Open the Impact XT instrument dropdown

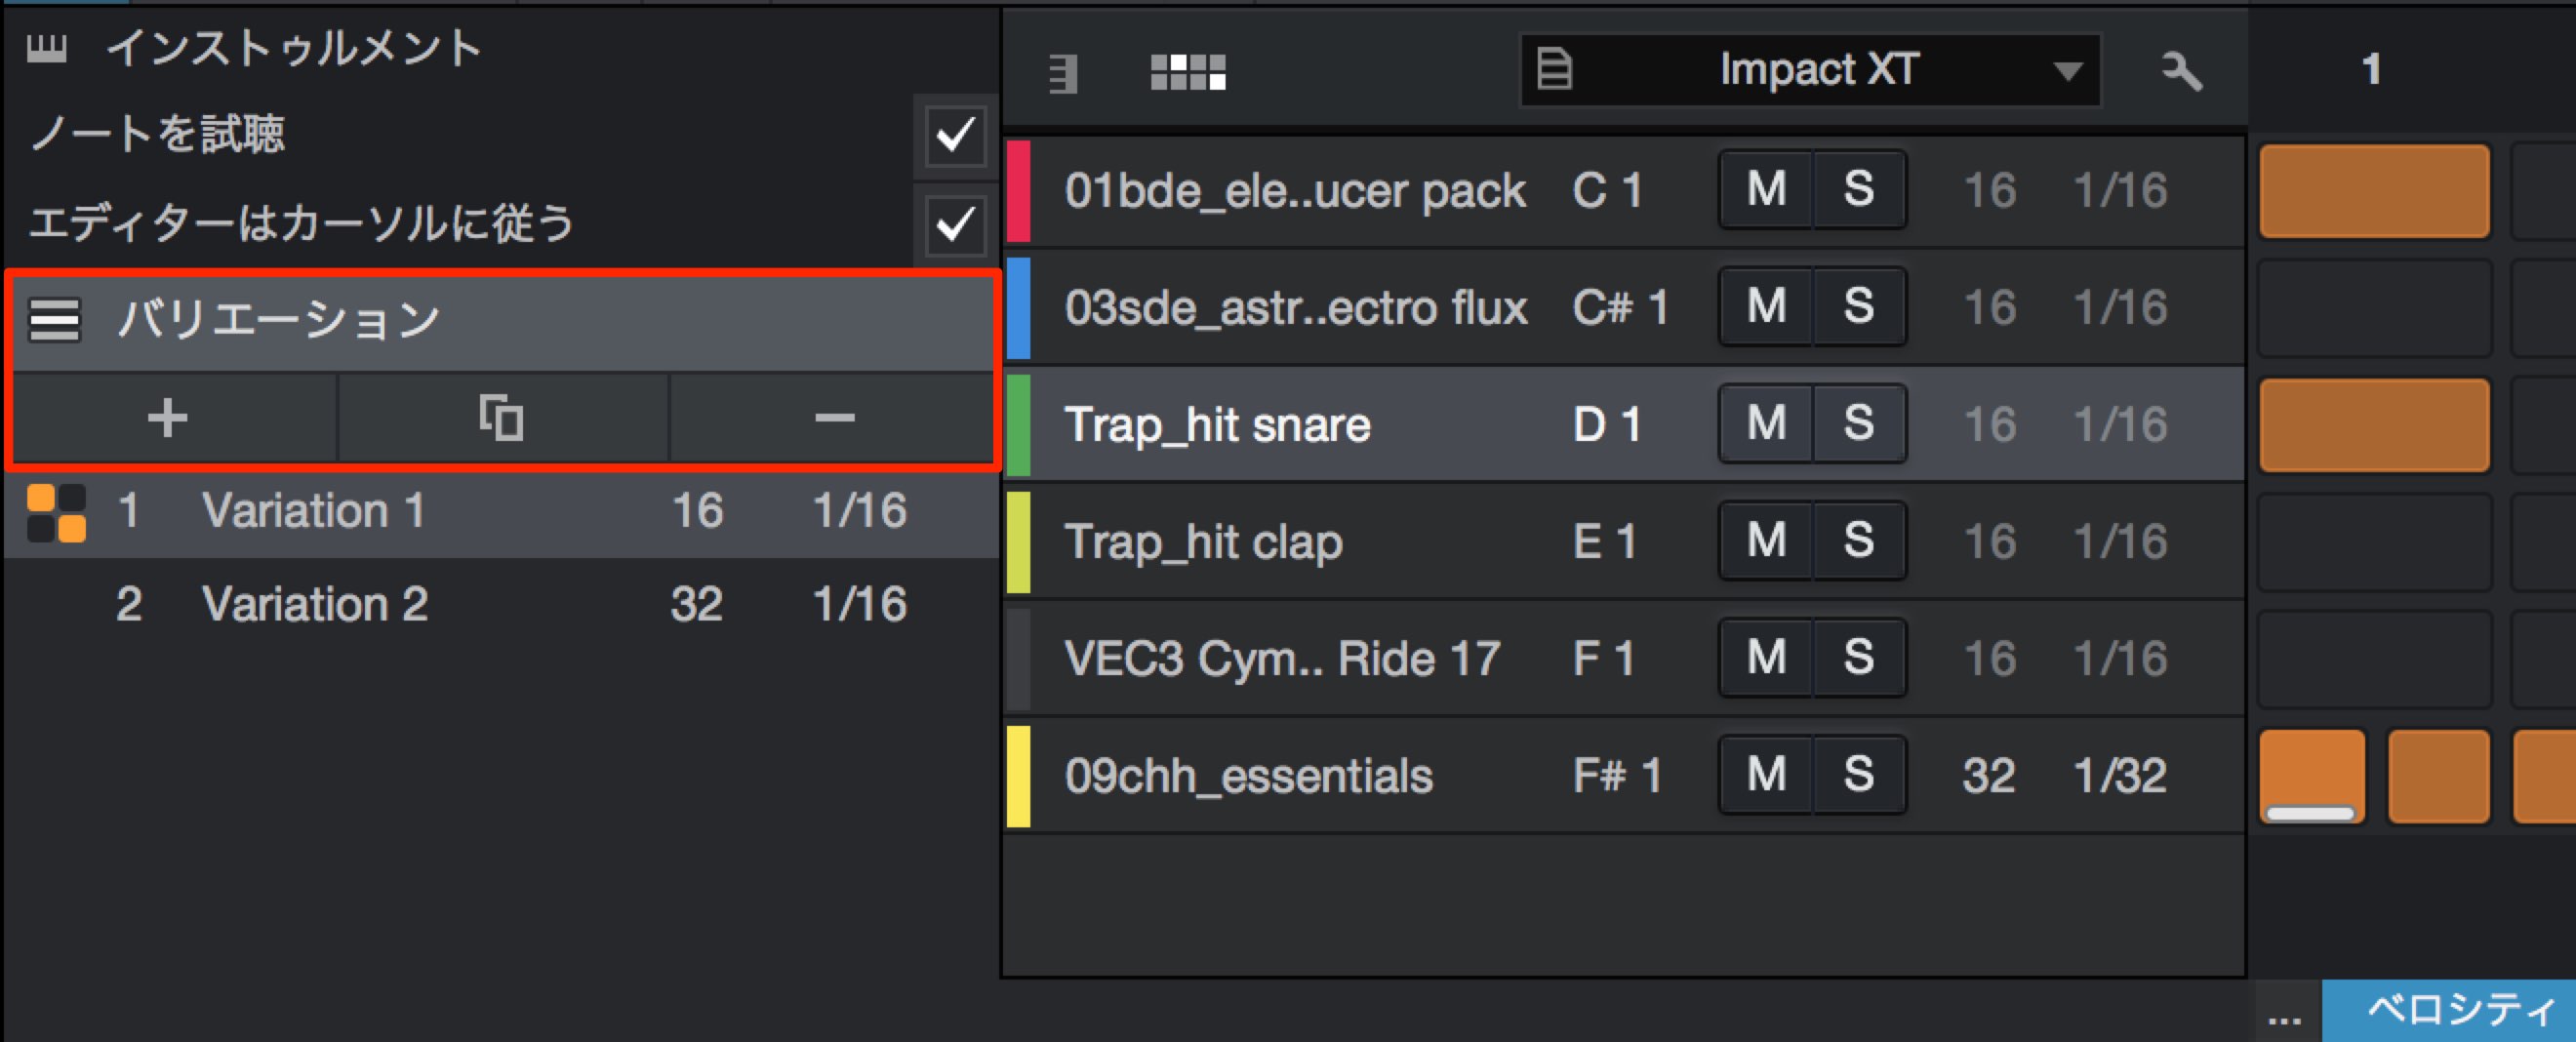coord(1810,70)
